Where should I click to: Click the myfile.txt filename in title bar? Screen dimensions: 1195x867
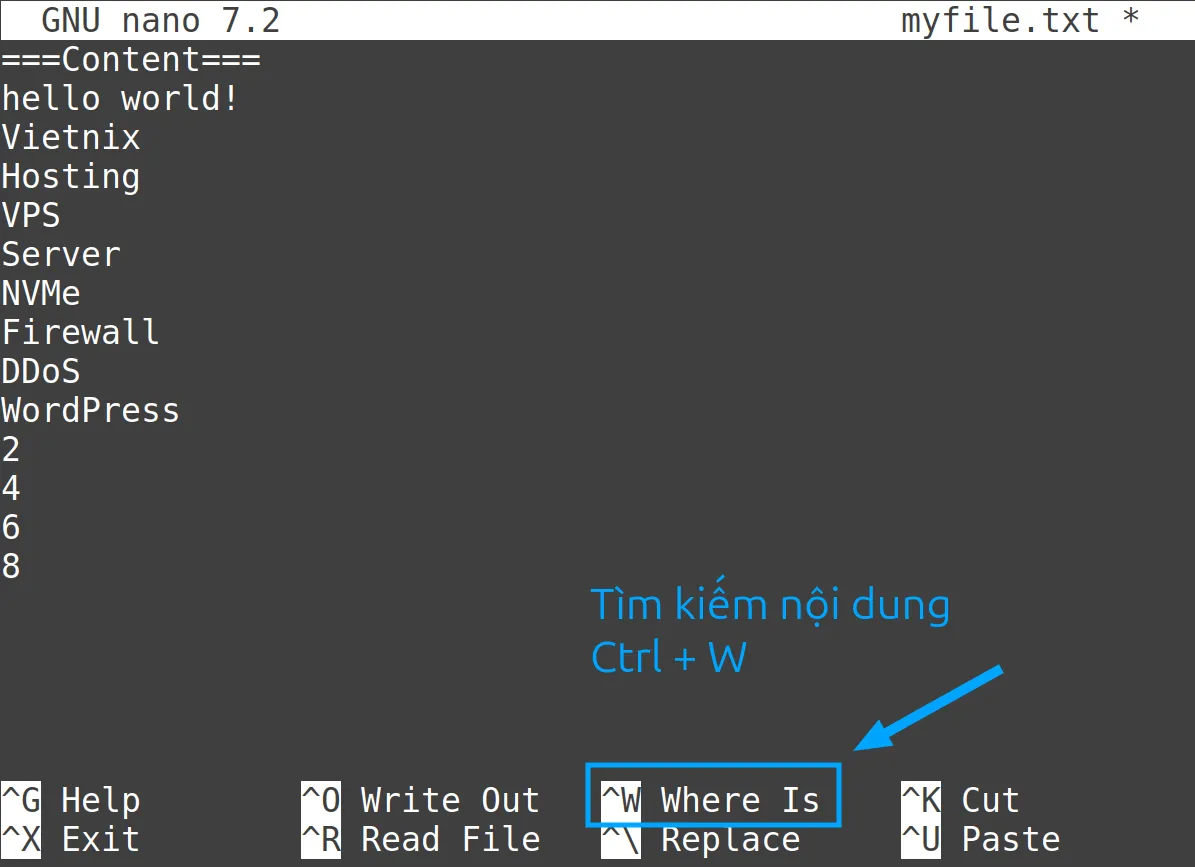(x=1000, y=20)
